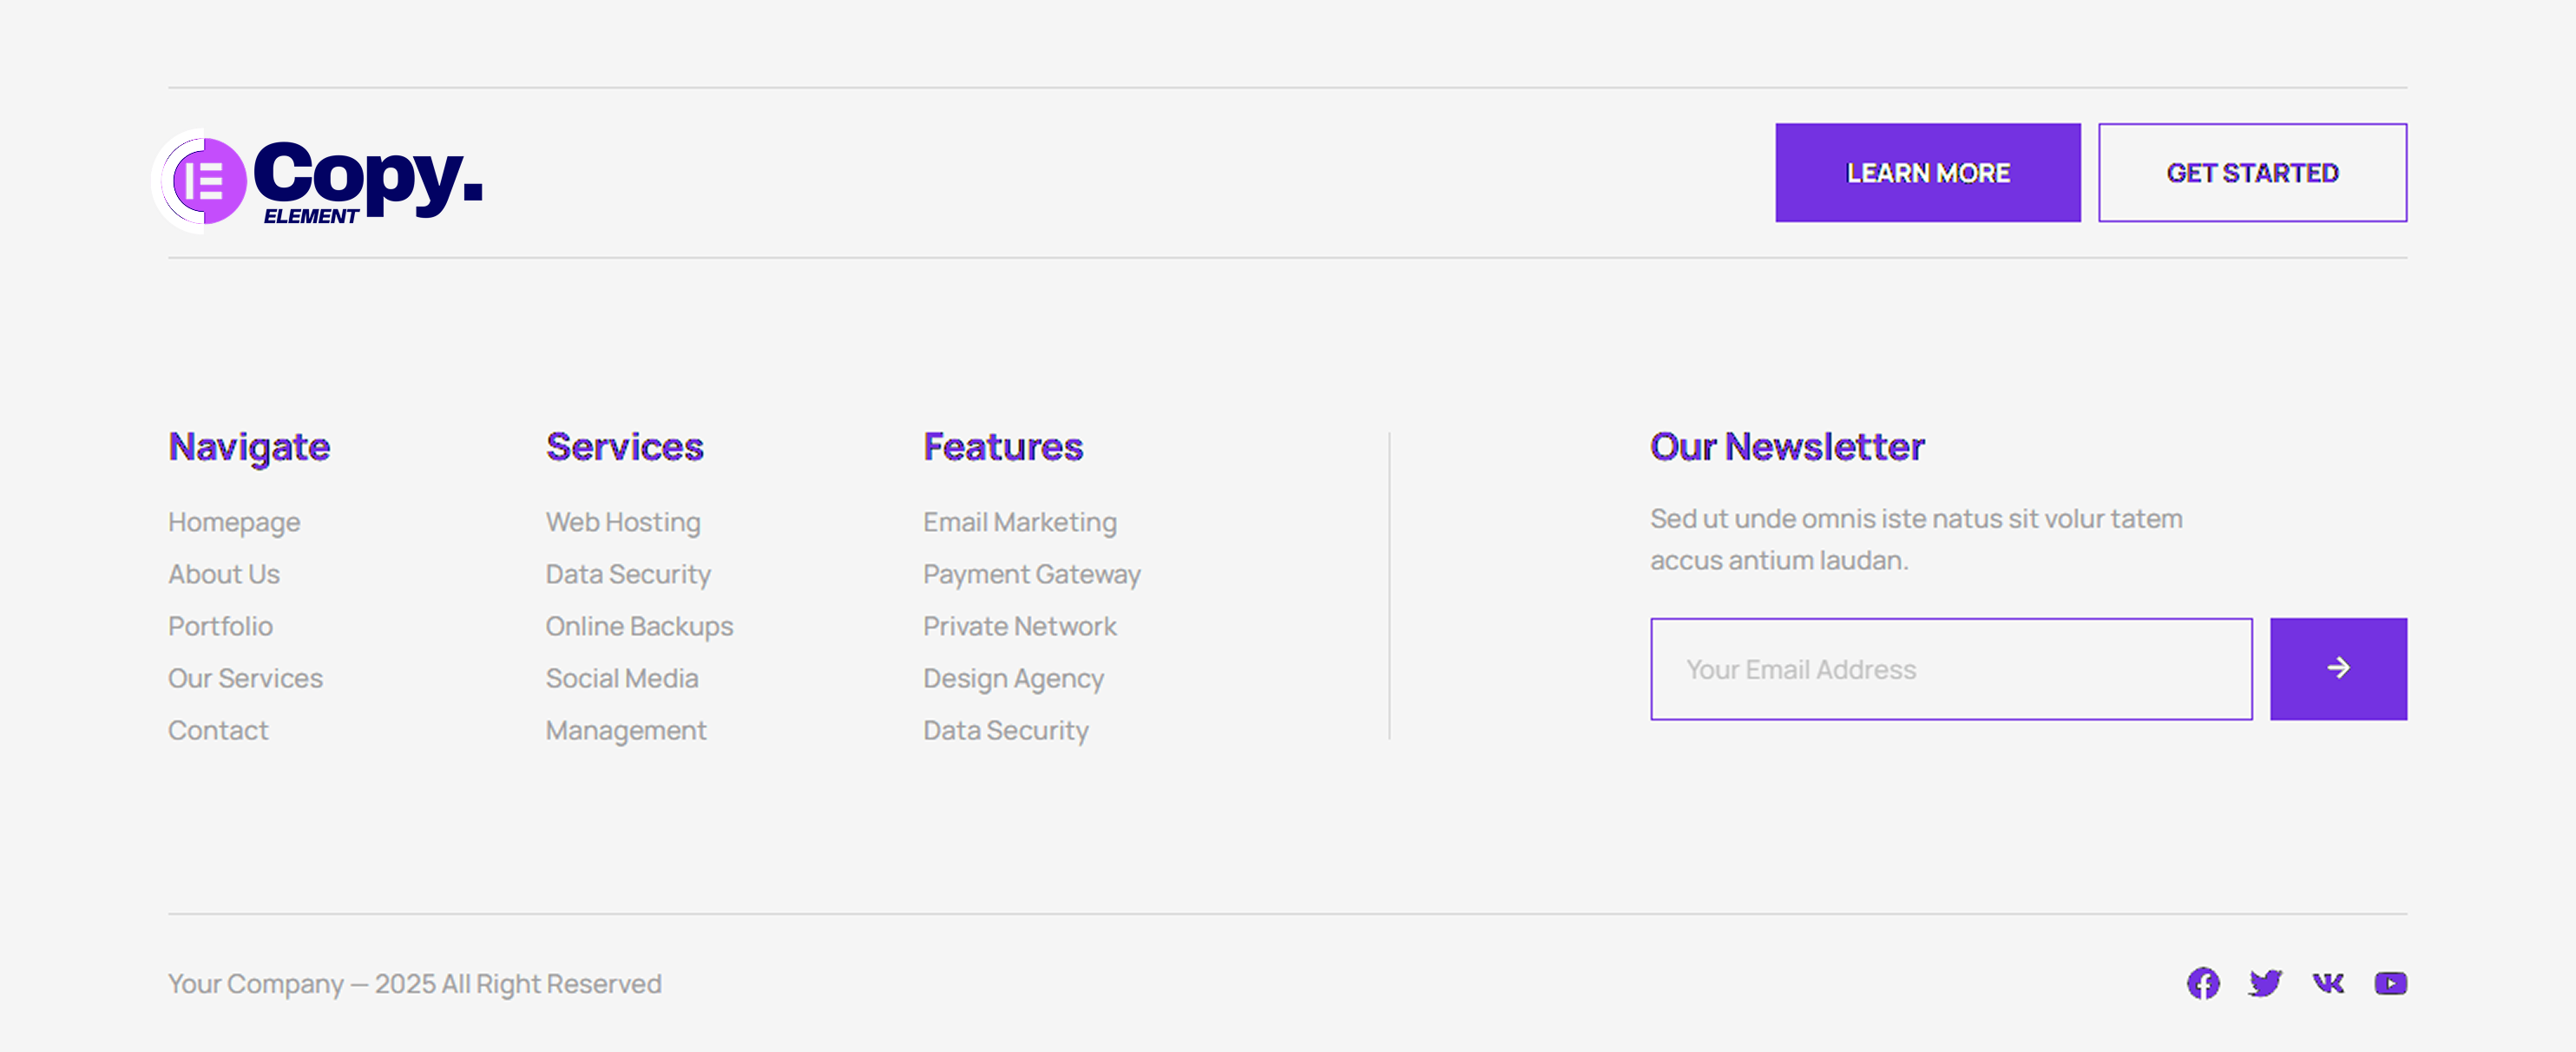
Task: Open the Email Marketing link
Action: (x=1020, y=522)
